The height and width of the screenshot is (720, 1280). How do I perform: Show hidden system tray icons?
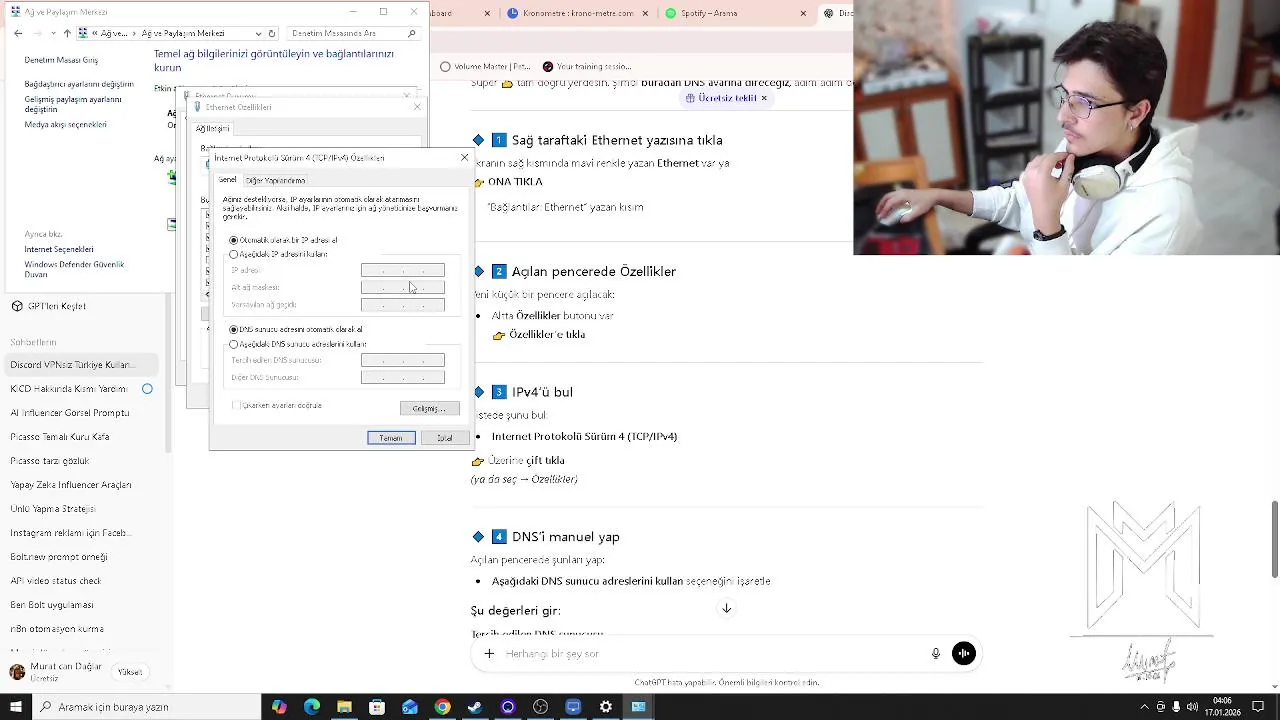(x=1145, y=707)
